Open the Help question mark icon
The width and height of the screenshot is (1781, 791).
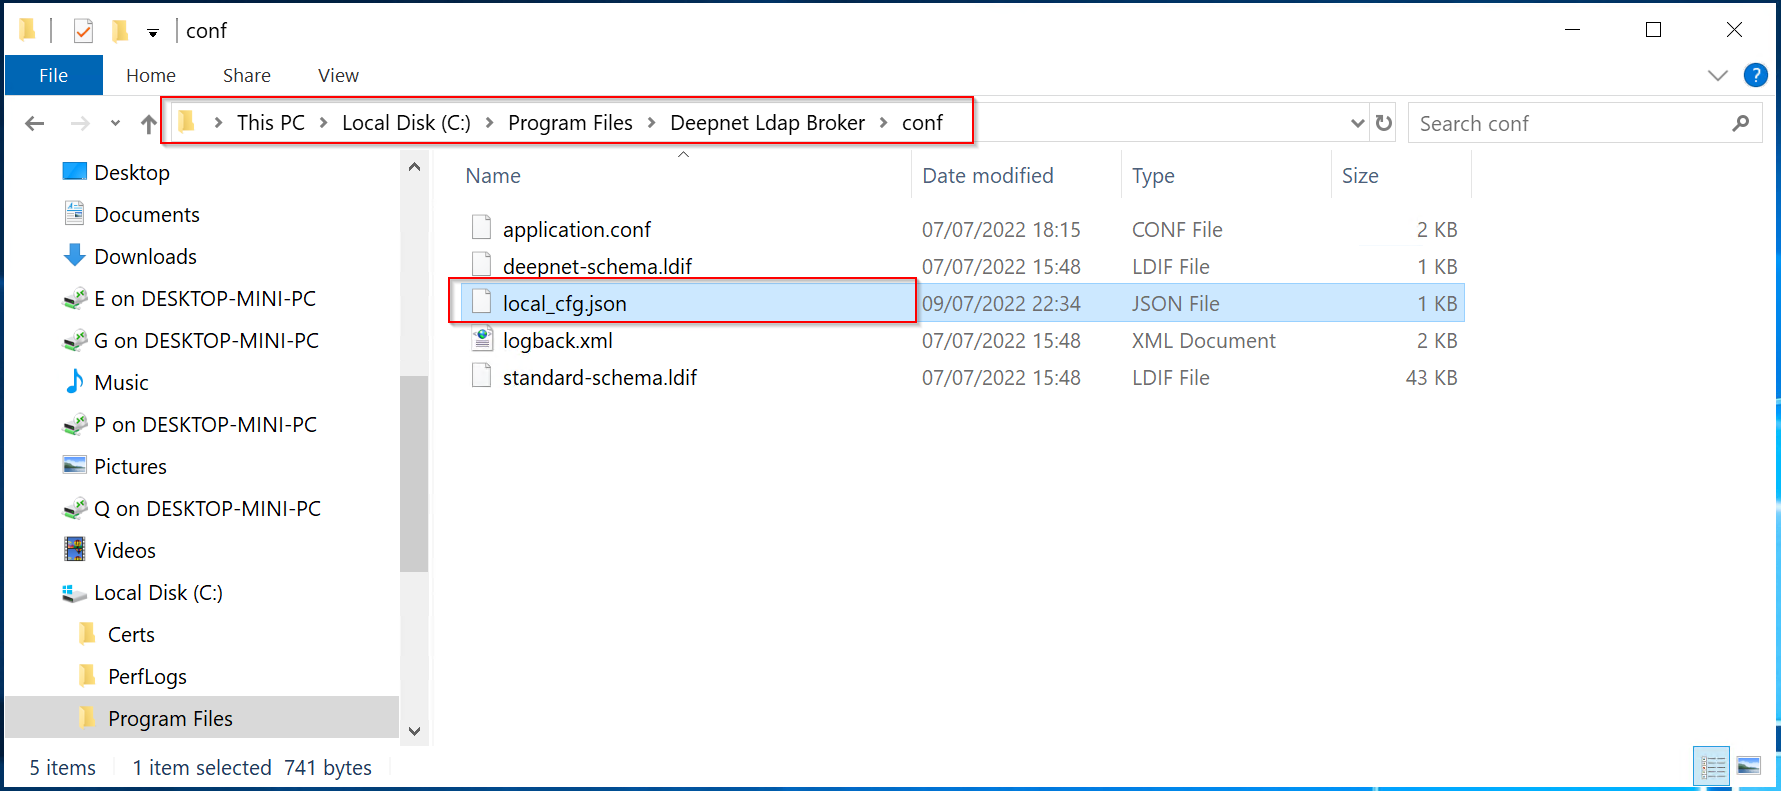(1755, 75)
